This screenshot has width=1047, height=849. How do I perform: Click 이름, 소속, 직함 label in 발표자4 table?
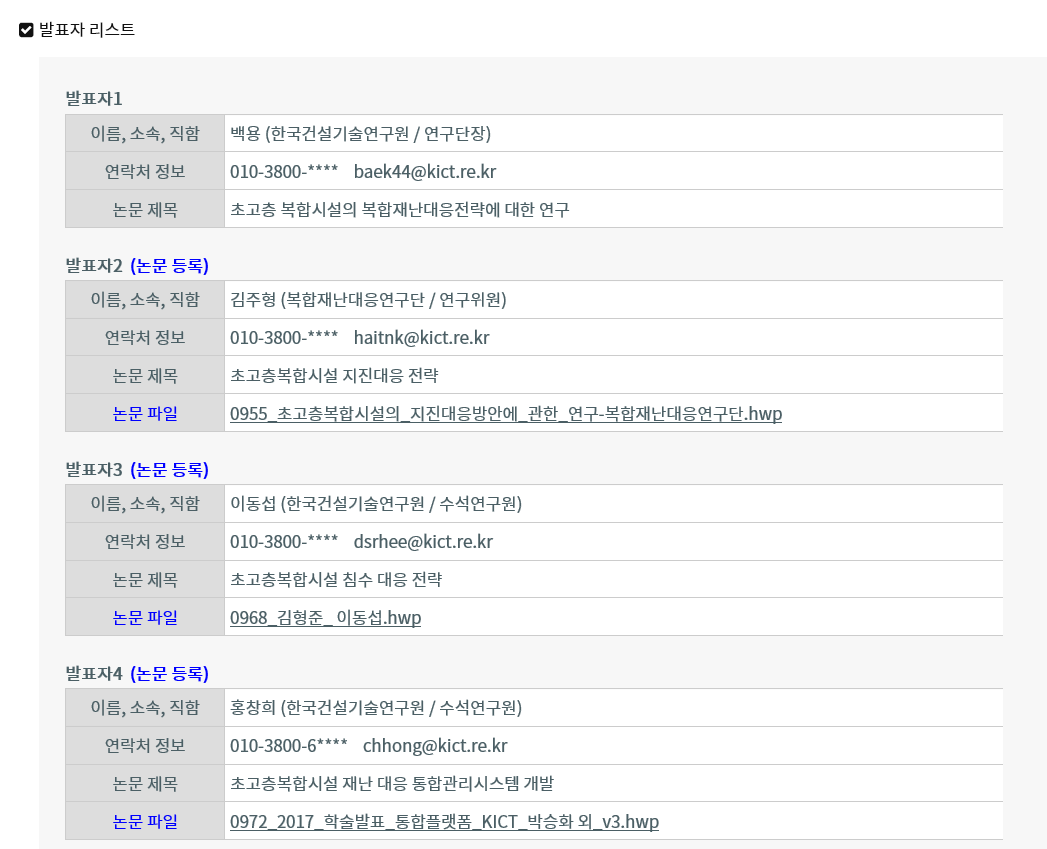coord(145,707)
